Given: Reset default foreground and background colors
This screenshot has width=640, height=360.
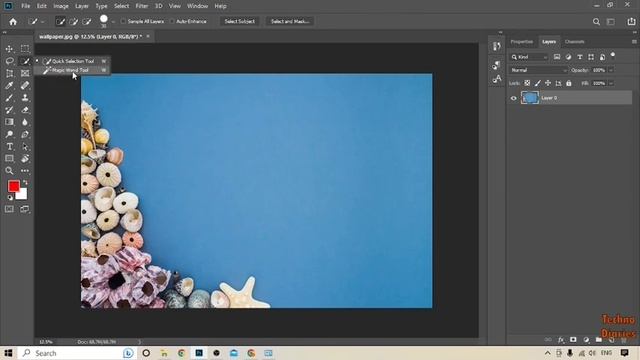Looking at the screenshot, I should click(10, 198).
